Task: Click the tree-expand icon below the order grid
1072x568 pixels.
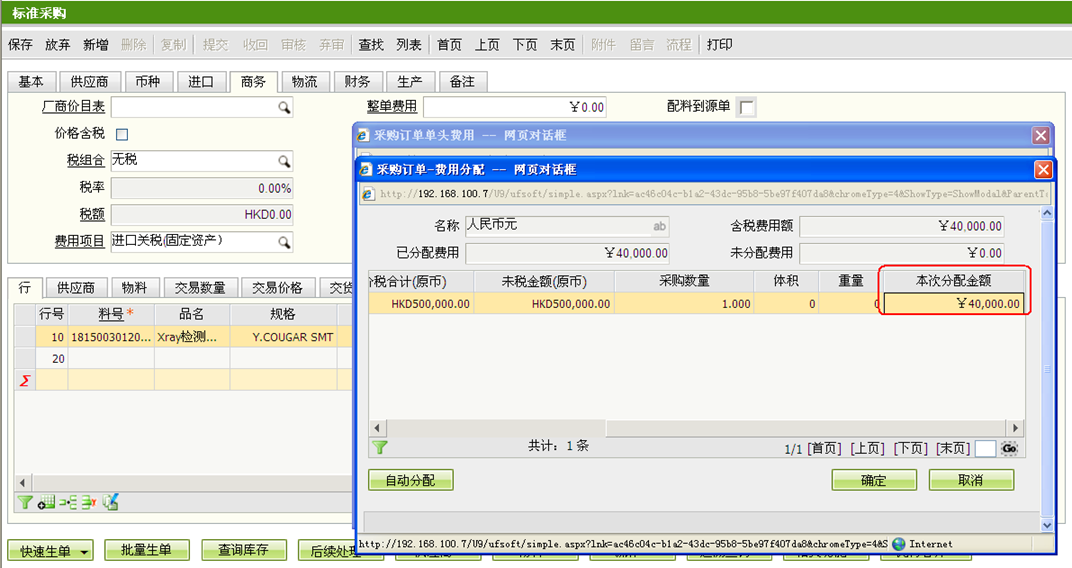Action: 68,502
